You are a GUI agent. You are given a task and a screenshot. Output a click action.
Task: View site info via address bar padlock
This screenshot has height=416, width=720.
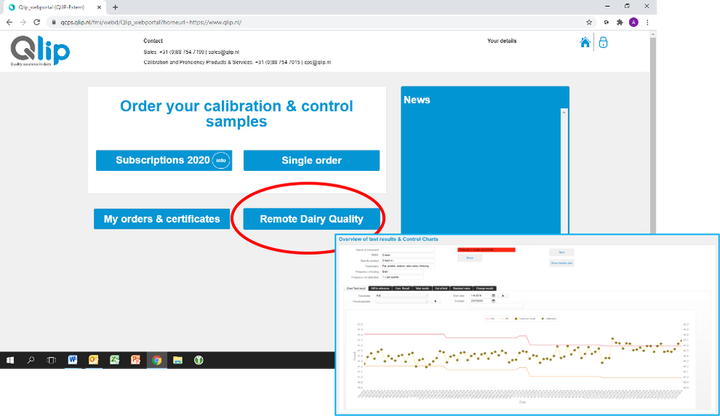(x=54, y=22)
